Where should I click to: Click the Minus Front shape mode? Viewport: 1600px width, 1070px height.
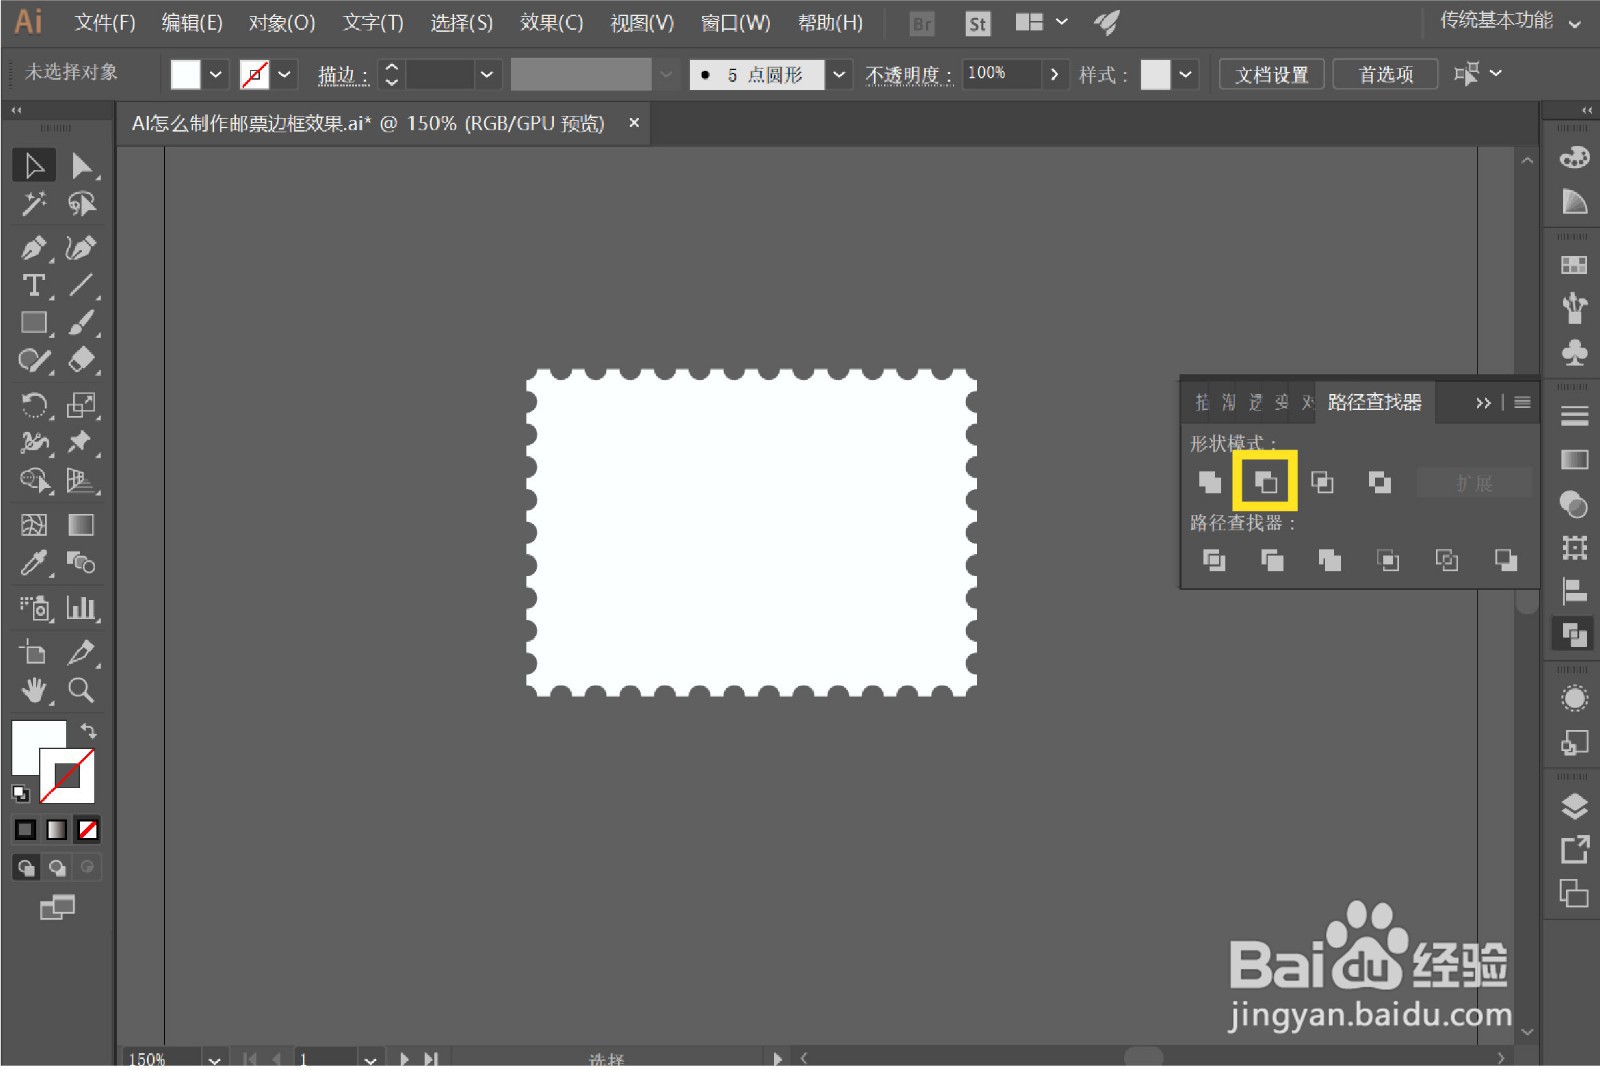(x=1266, y=483)
